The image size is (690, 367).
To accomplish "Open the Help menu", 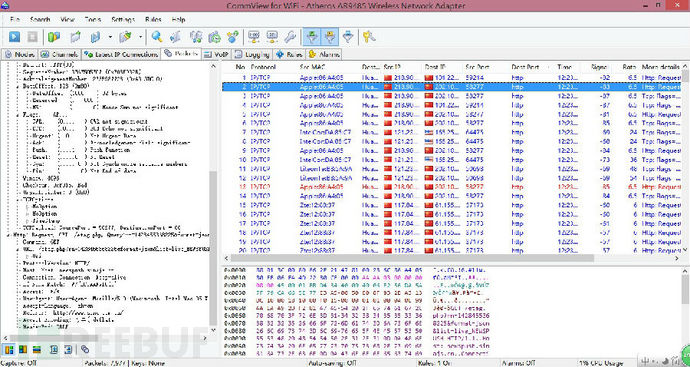I will (178, 20).
